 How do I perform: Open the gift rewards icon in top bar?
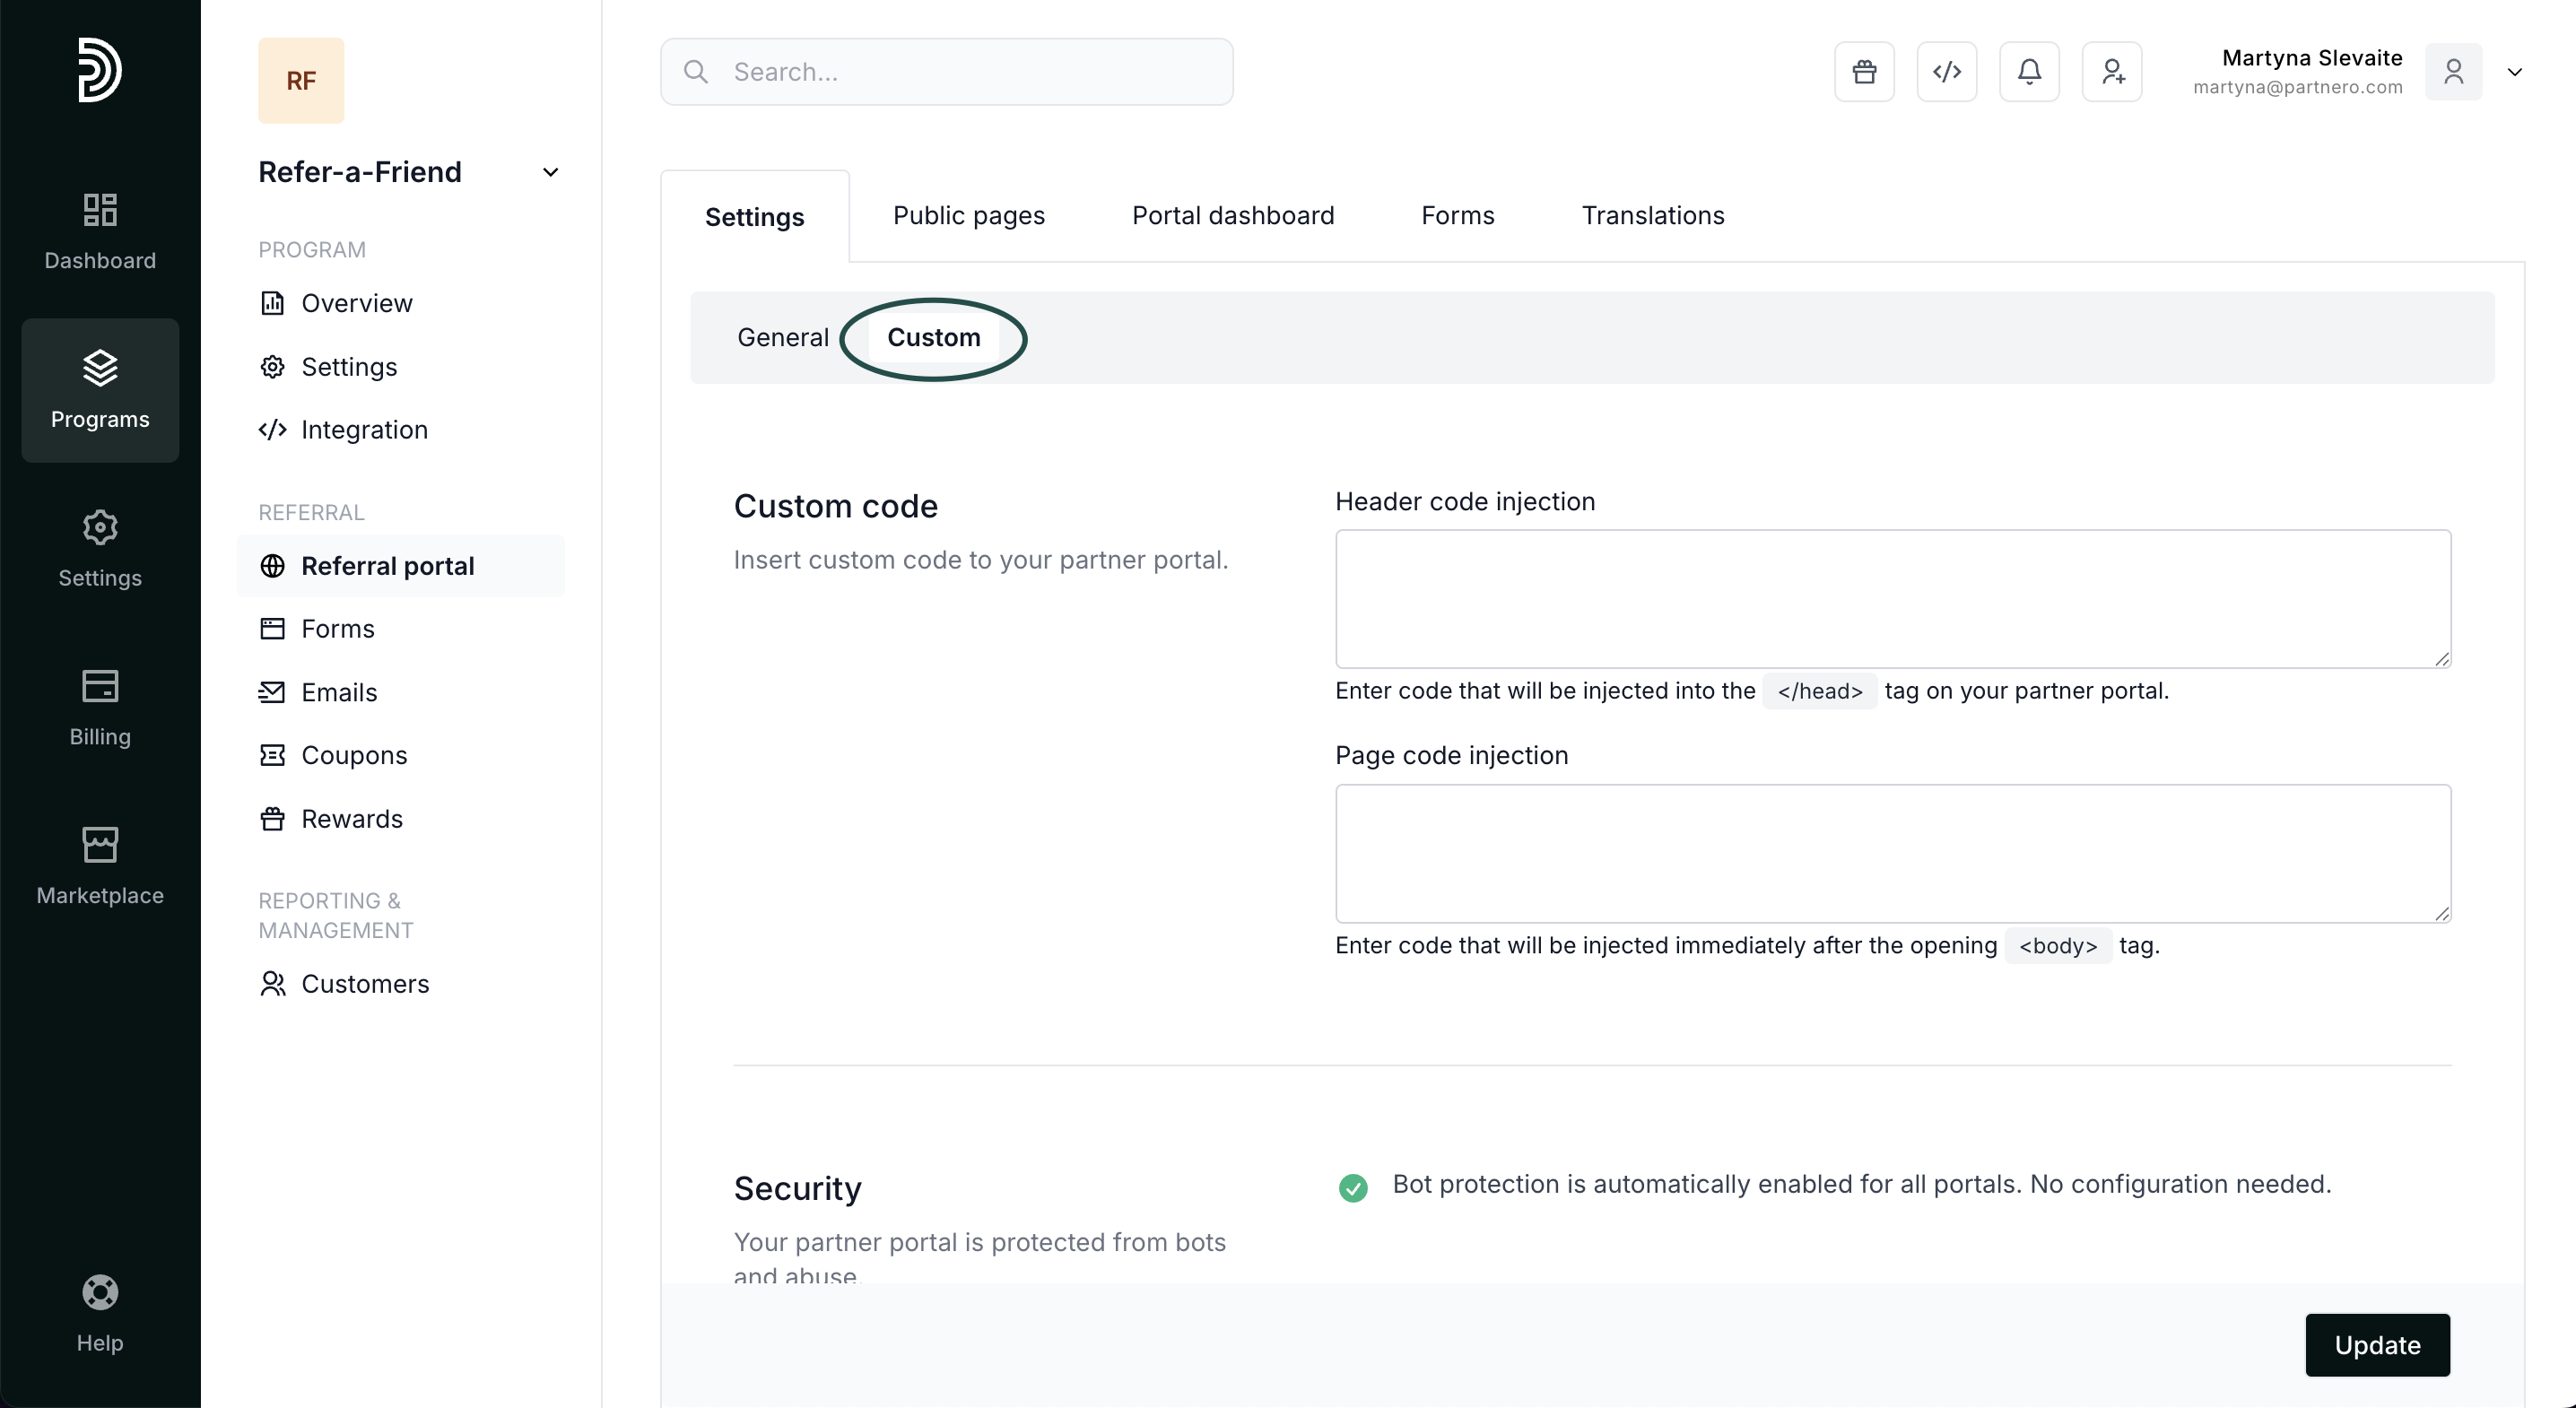coord(1864,72)
